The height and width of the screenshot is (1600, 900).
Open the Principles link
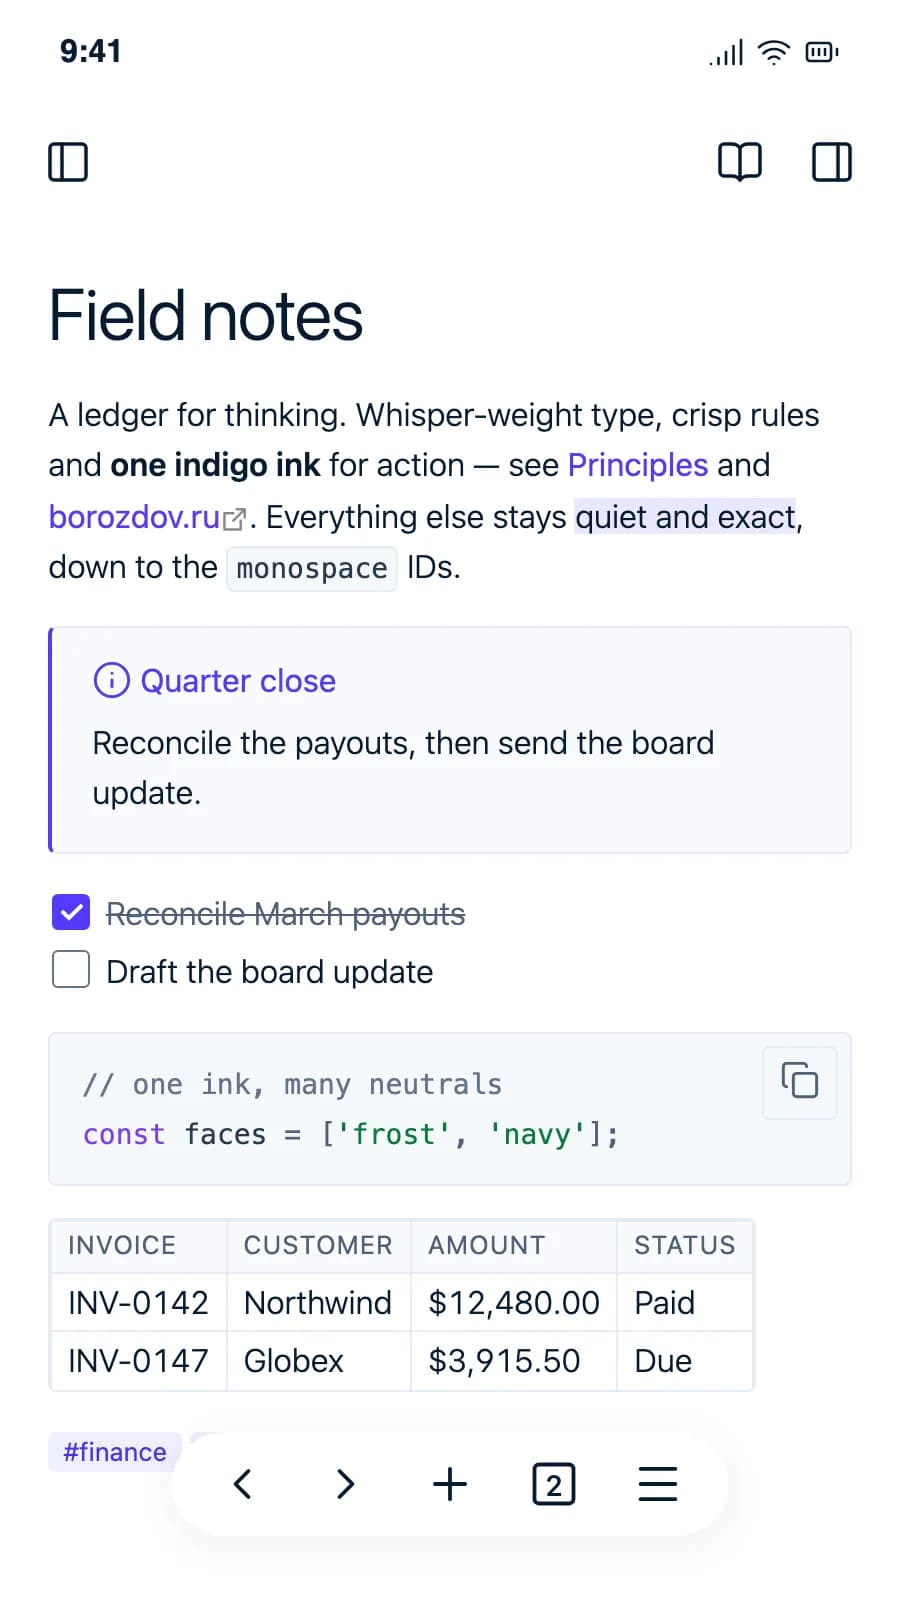click(x=638, y=465)
